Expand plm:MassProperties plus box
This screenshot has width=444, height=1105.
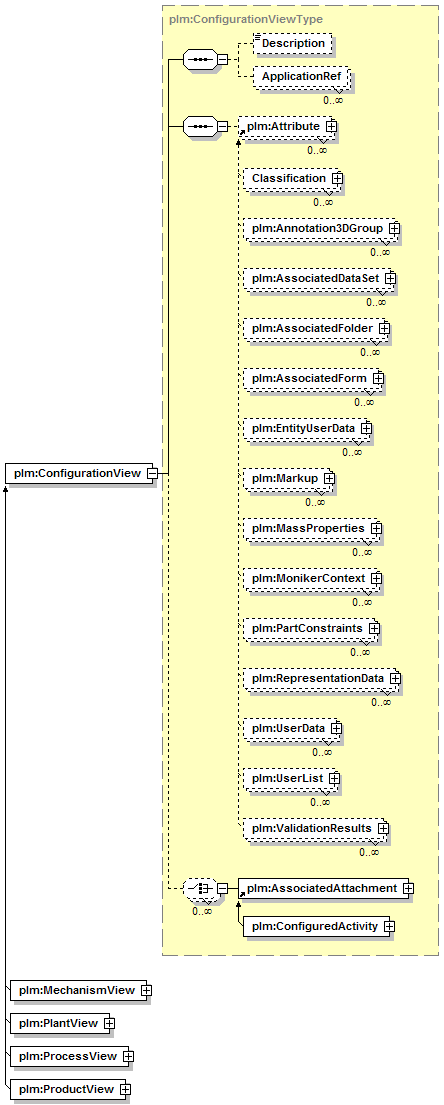pyautogui.click(x=376, y=528)
